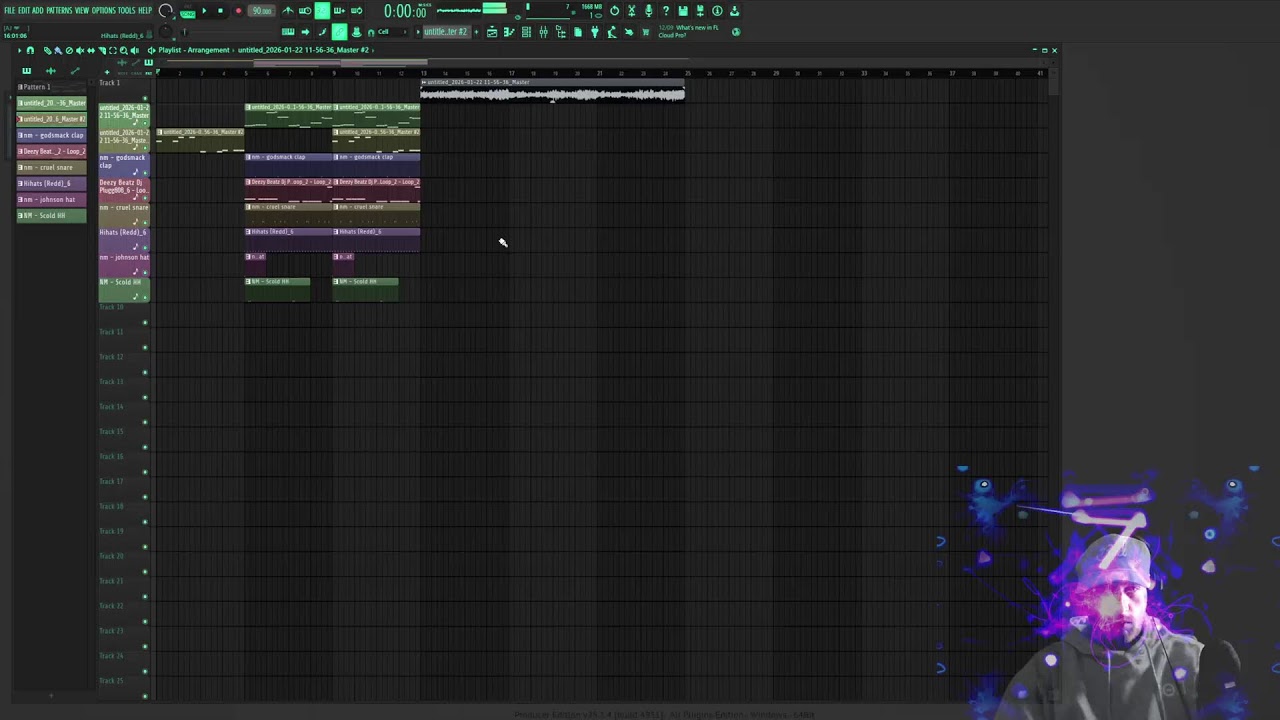Viewport: 1280px width, 720px height.
Task: Click the scissors icon in top toolbar
Action: [631, 11]
